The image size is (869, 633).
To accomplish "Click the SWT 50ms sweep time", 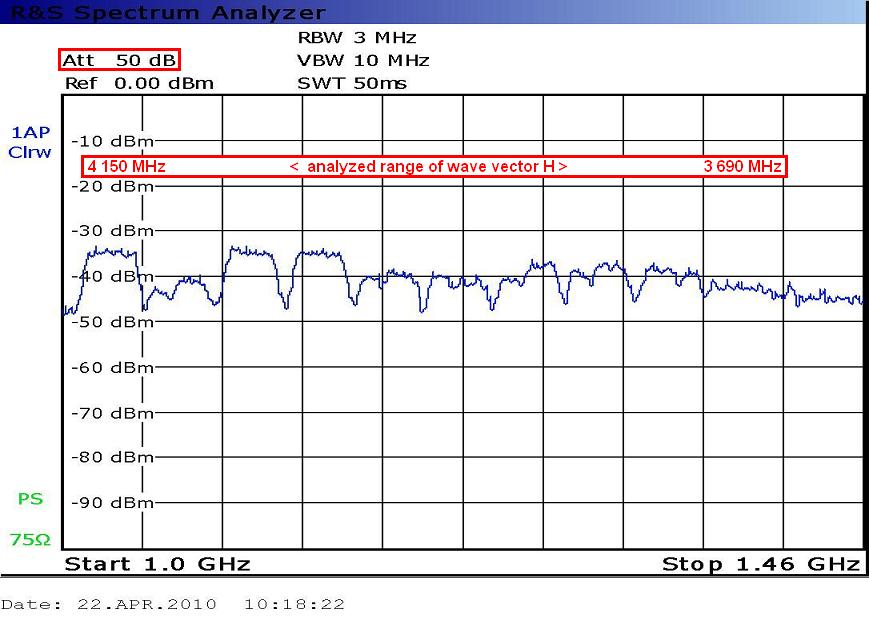I will pos(352,84).
